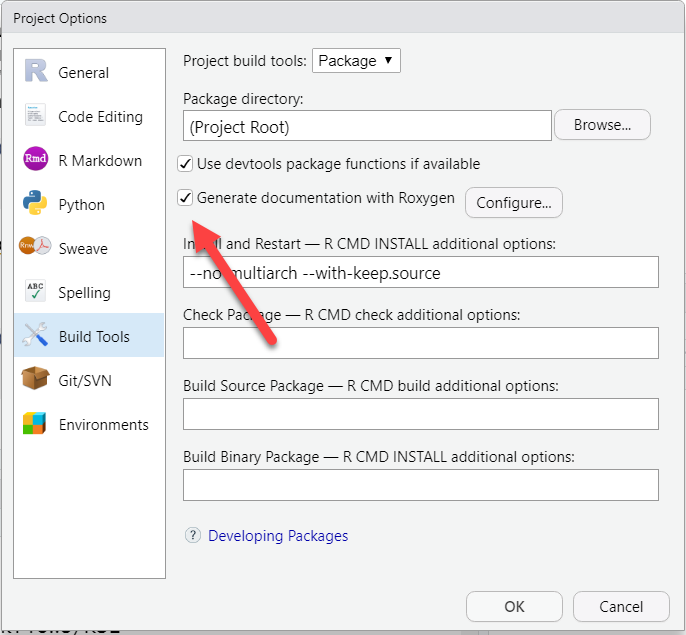This screenshot has width=686, height=635.
Task: Select the Environments colored cube icon
Action: (36, 424)
